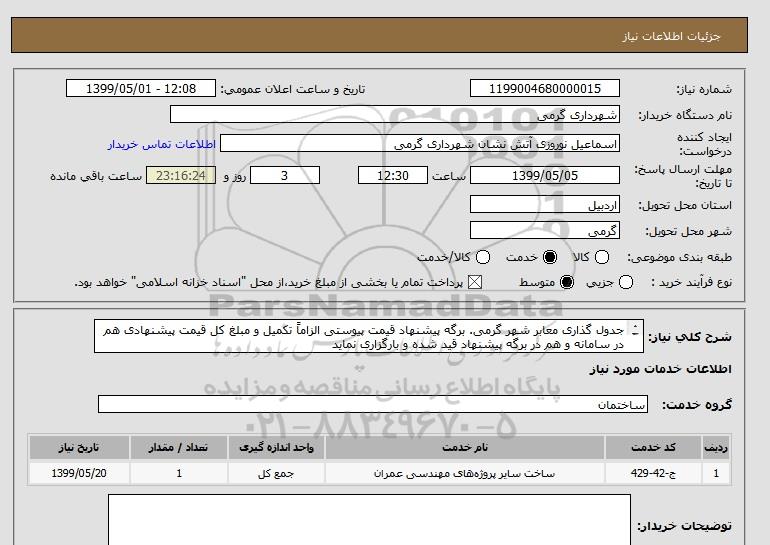Click the نام دستگاه خریدار label

[685, 115]
